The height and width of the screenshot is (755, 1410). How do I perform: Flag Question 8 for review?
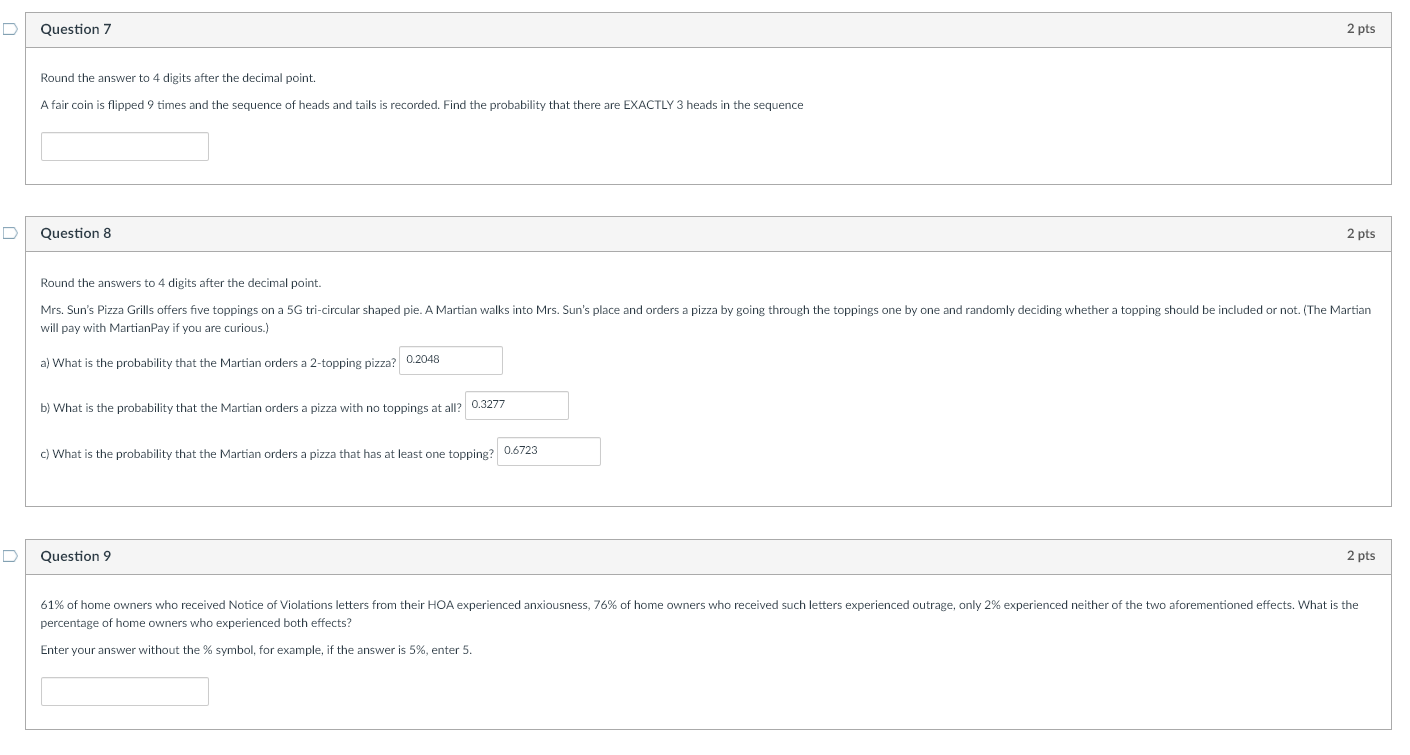click(9, 234)
